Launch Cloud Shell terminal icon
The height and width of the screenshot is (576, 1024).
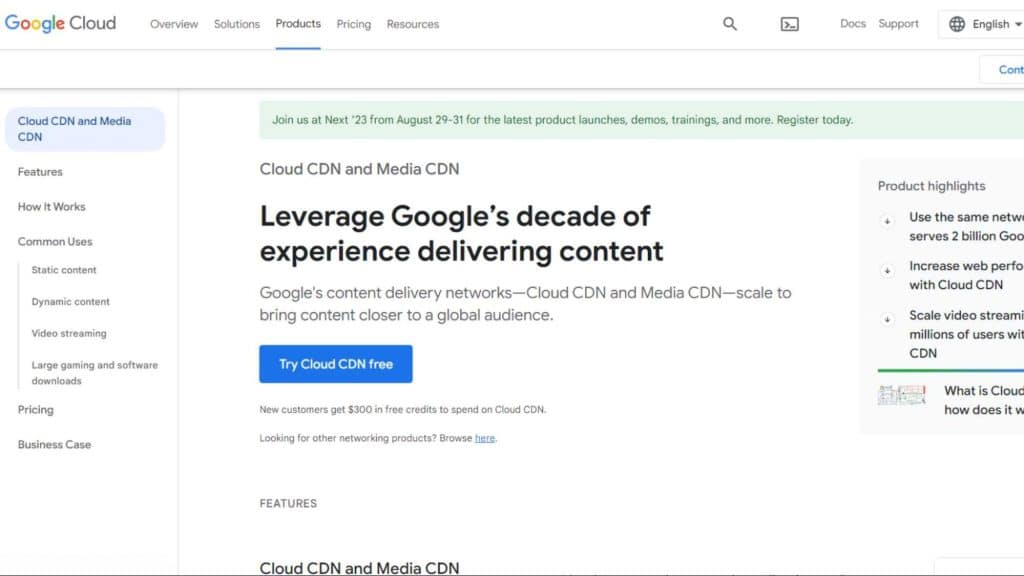(x=790, y=24)
